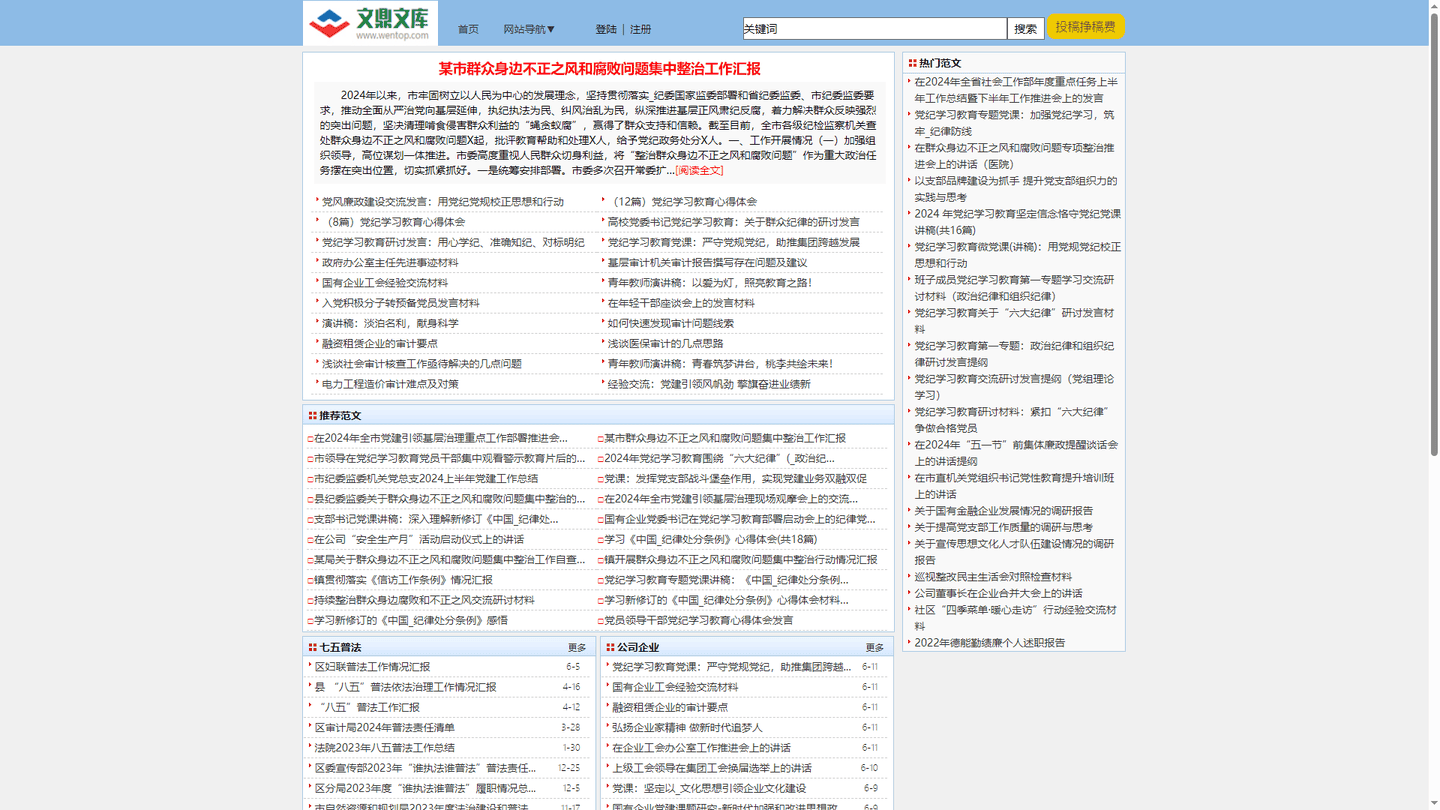Open 法院2023年八五普法工作总结 link
1440x810 pixels.
(384, 748)
